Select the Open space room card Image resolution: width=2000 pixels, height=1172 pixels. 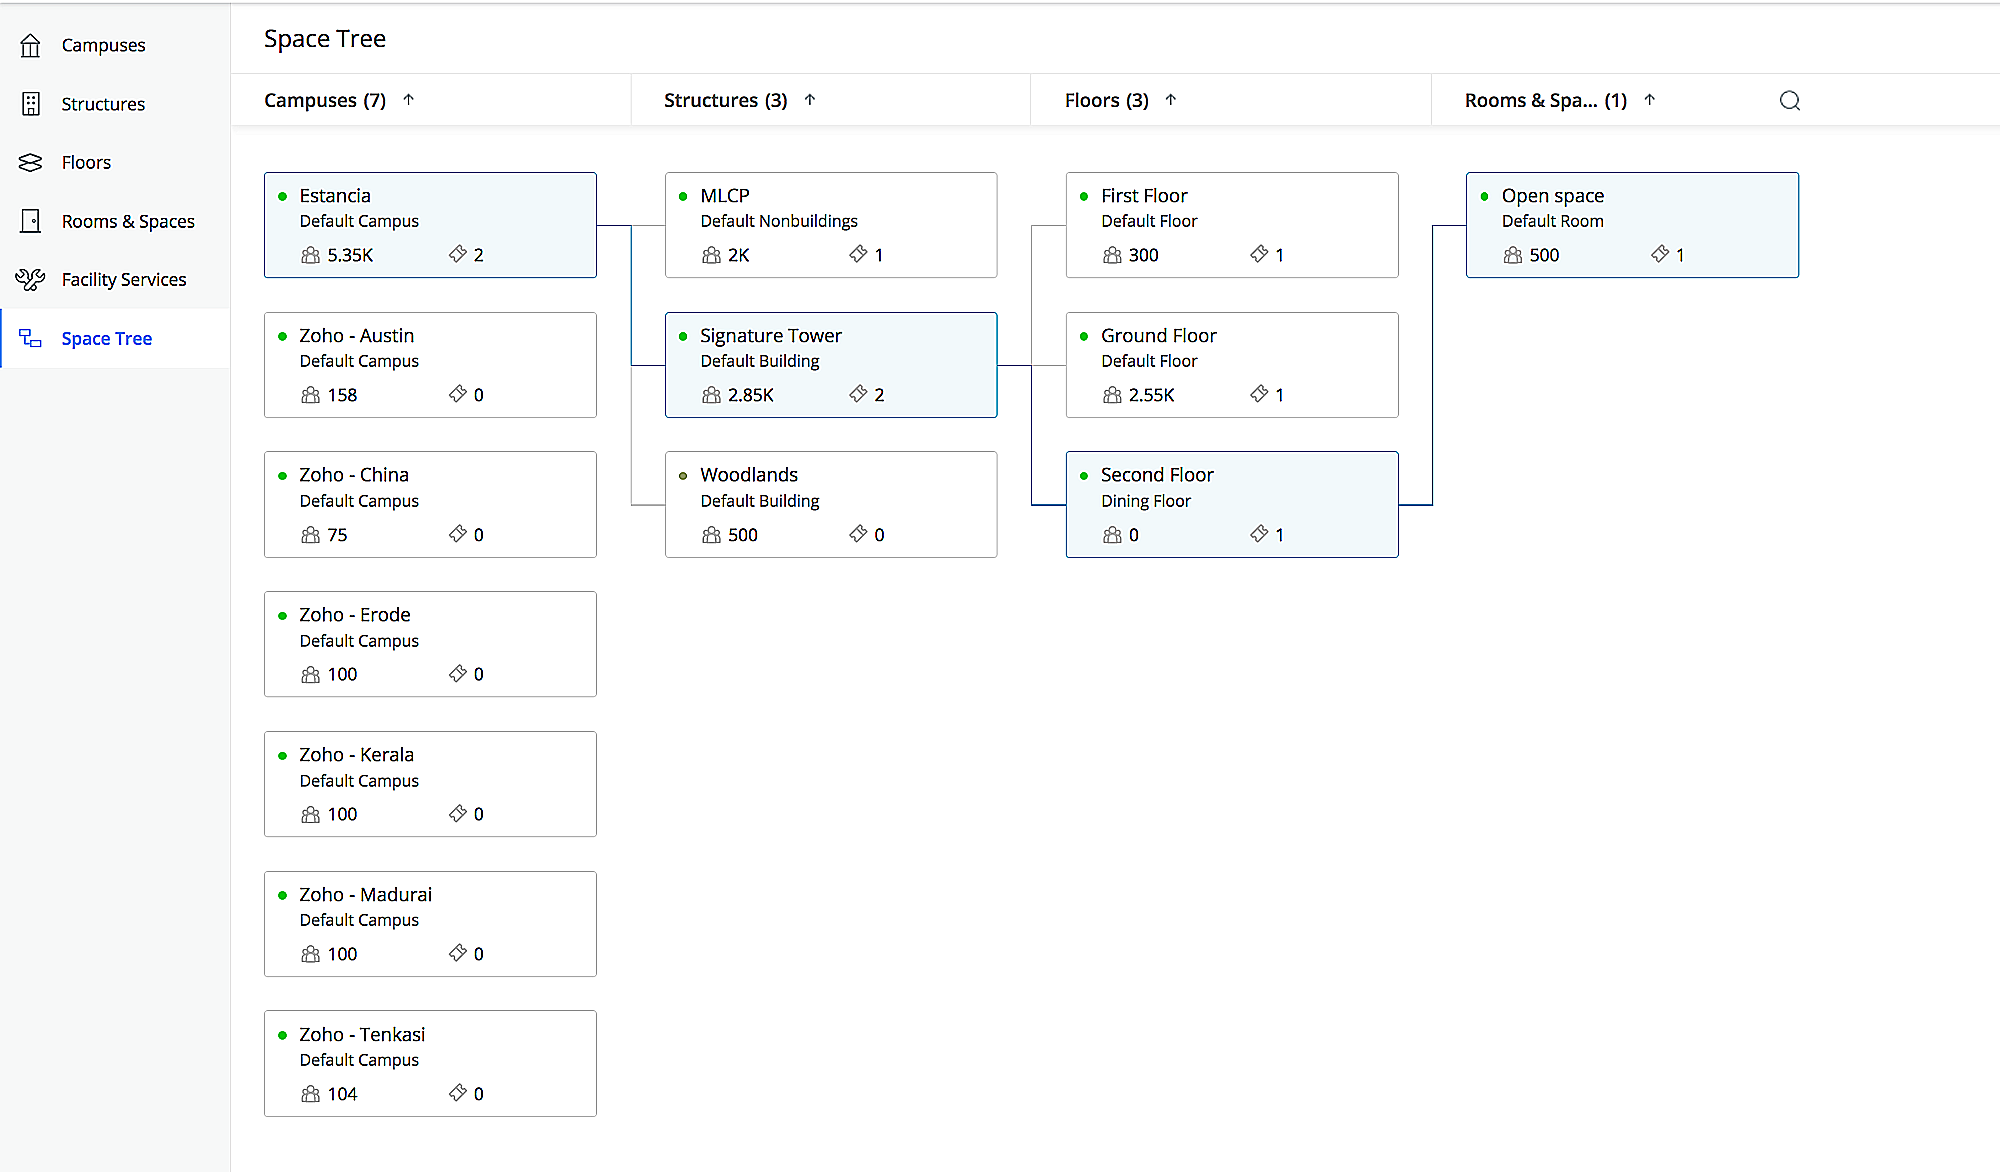point(1631,224)
